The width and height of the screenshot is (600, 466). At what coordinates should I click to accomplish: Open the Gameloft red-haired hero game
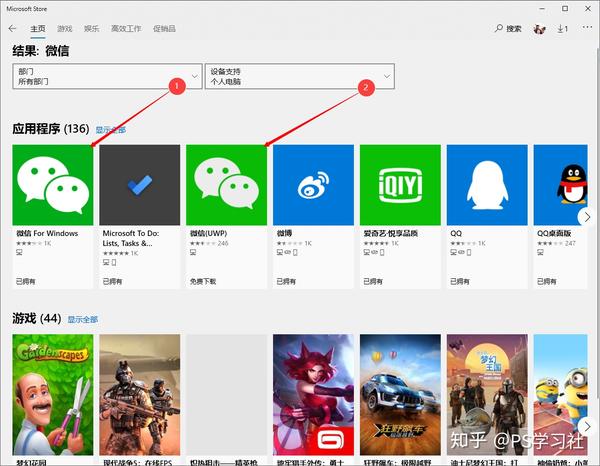coord(313,395)
